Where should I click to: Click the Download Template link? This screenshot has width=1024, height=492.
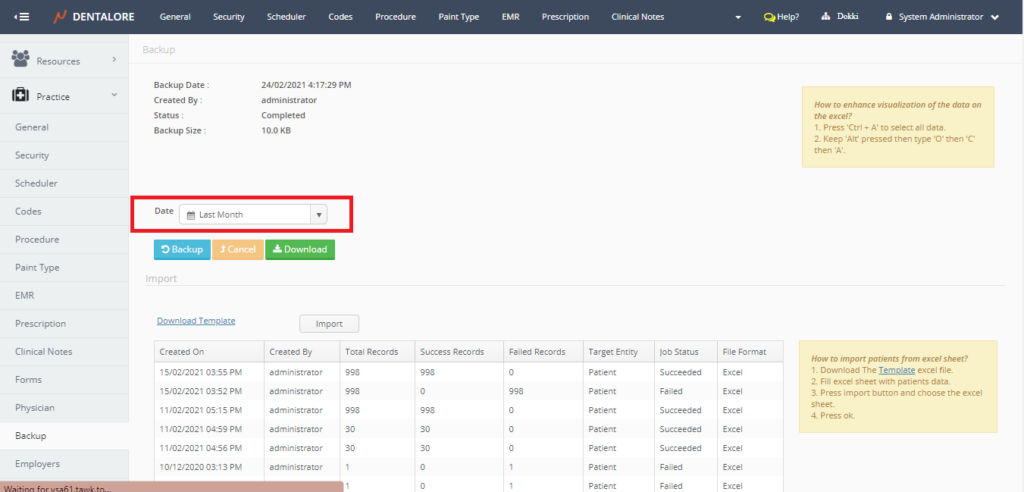(x=196, y=321)
